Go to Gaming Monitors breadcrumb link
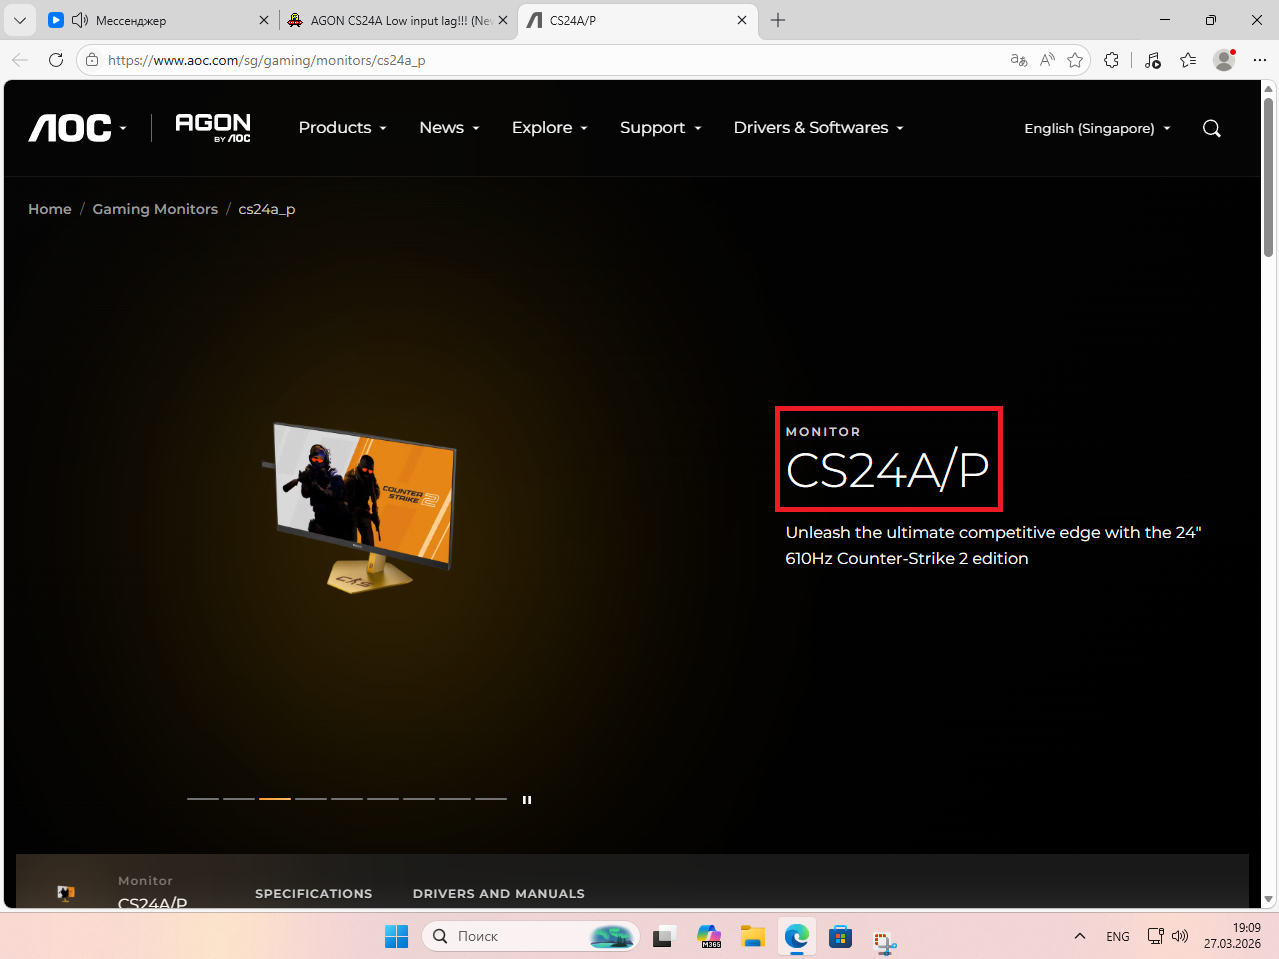The height and width of the screenshot is (959, 1279). tap(155, 209)
